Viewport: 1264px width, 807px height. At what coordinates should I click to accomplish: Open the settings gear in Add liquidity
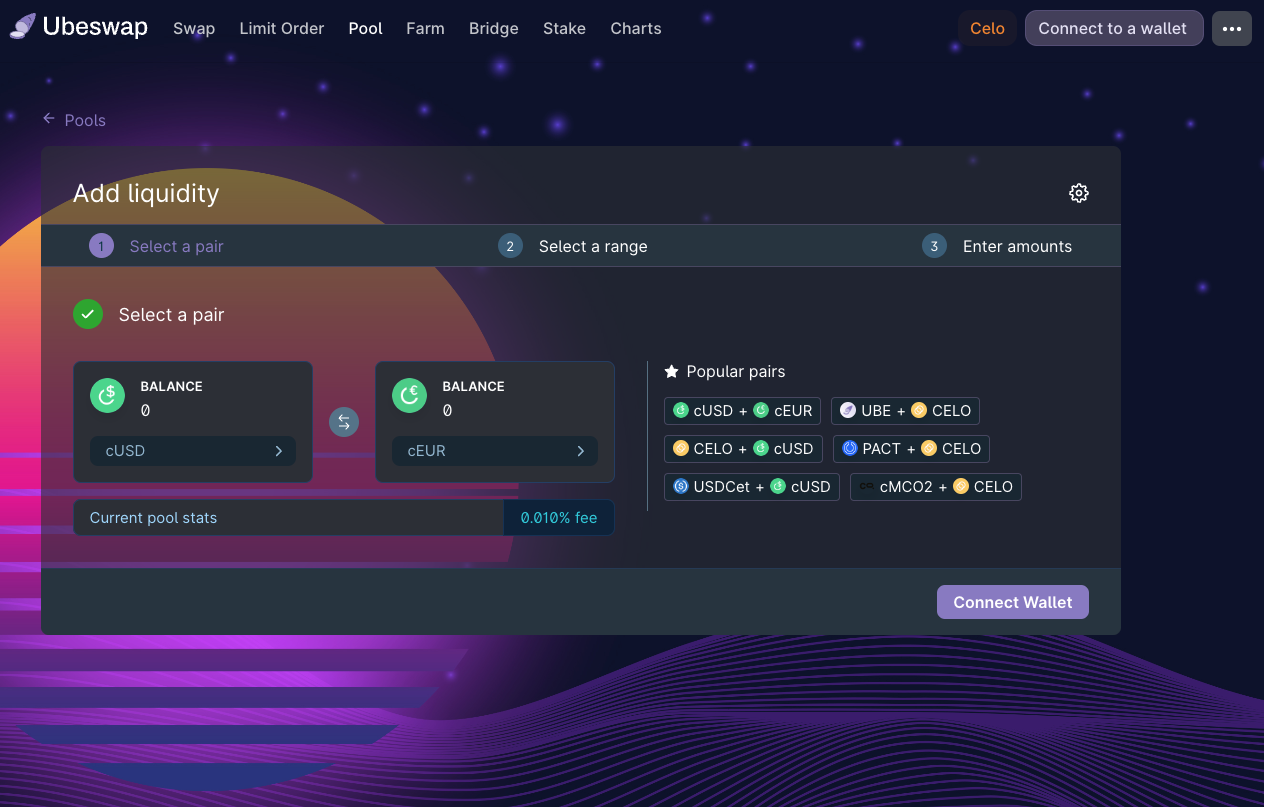coord(1078,193)
